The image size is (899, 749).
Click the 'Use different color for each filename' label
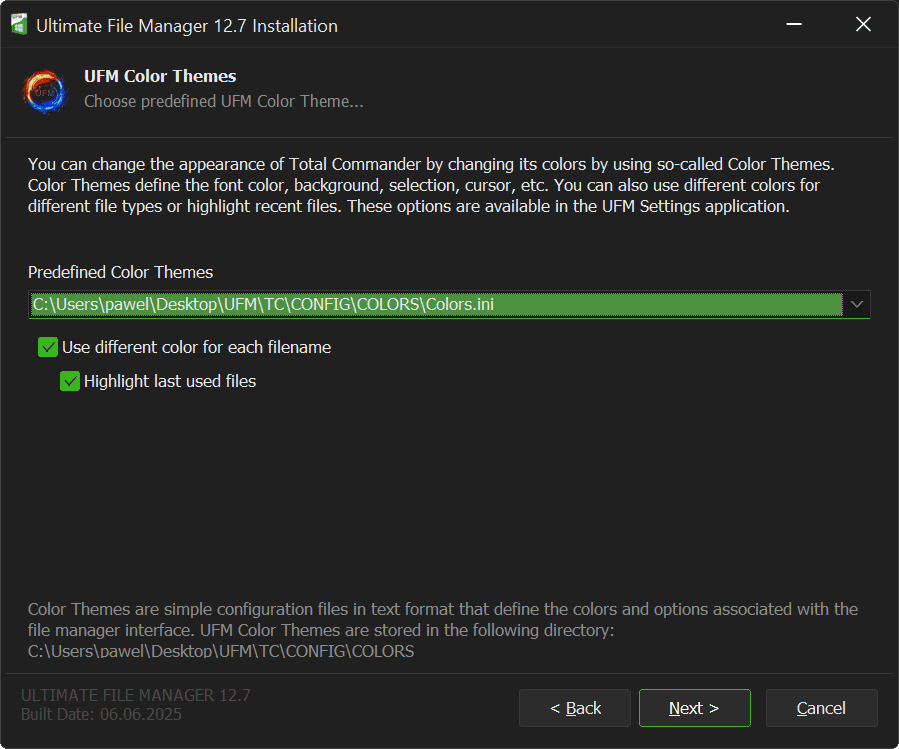coord(196,347)
